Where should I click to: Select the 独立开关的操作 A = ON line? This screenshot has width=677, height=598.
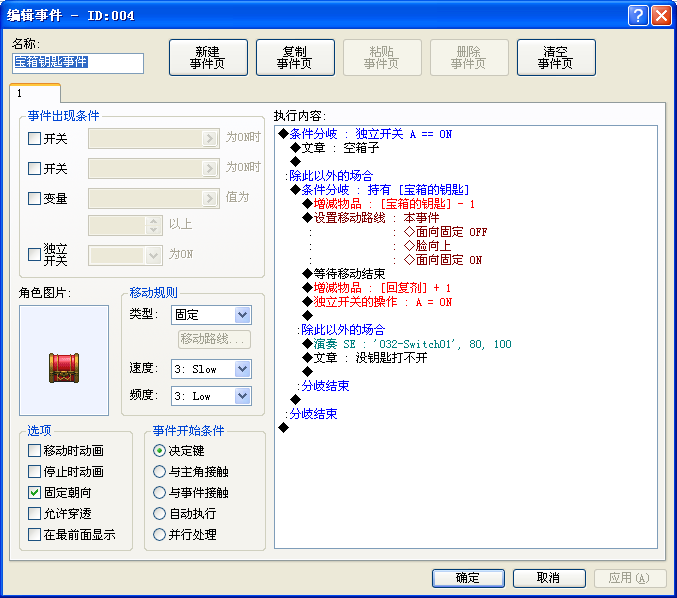(x=377, y=302)
